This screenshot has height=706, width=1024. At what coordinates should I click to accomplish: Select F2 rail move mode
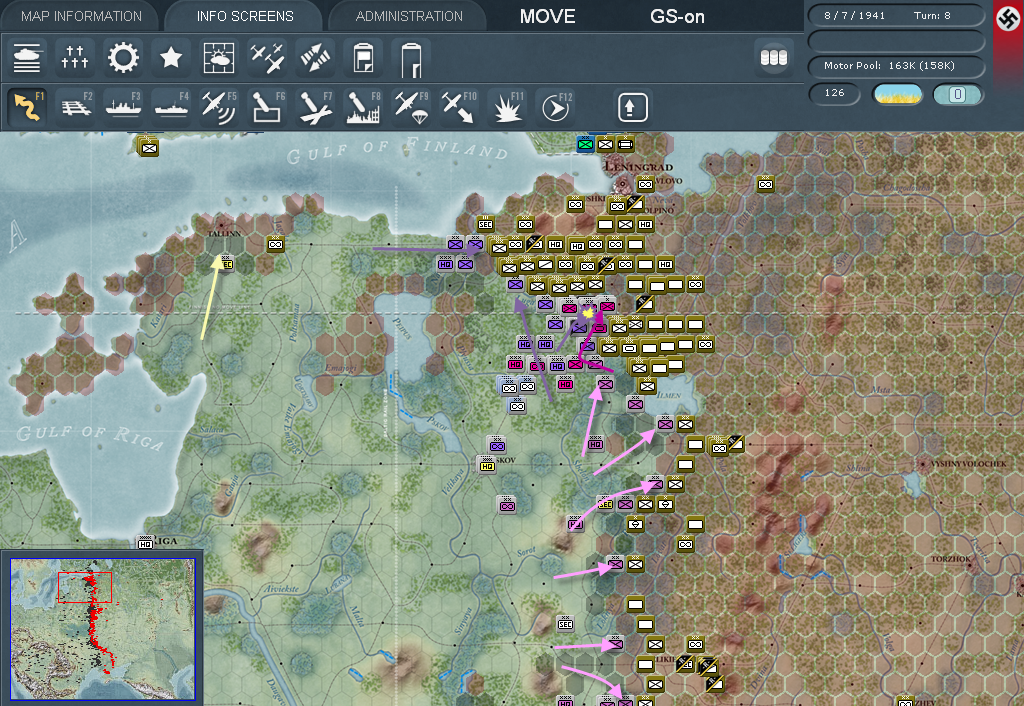[75, 106]
